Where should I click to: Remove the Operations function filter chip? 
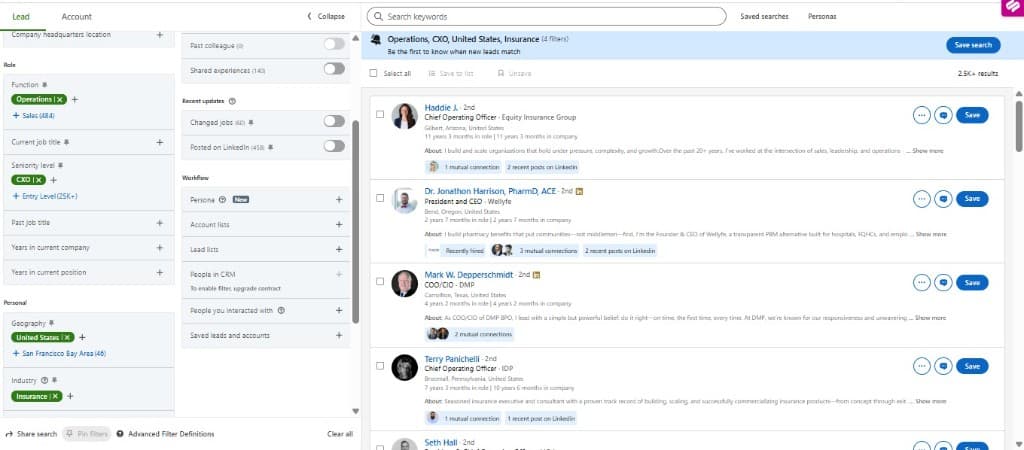(x=61, y=99)
